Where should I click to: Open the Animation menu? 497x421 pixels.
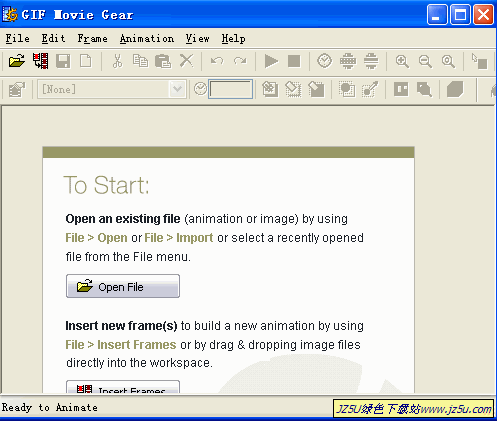[x=147, y=39]
